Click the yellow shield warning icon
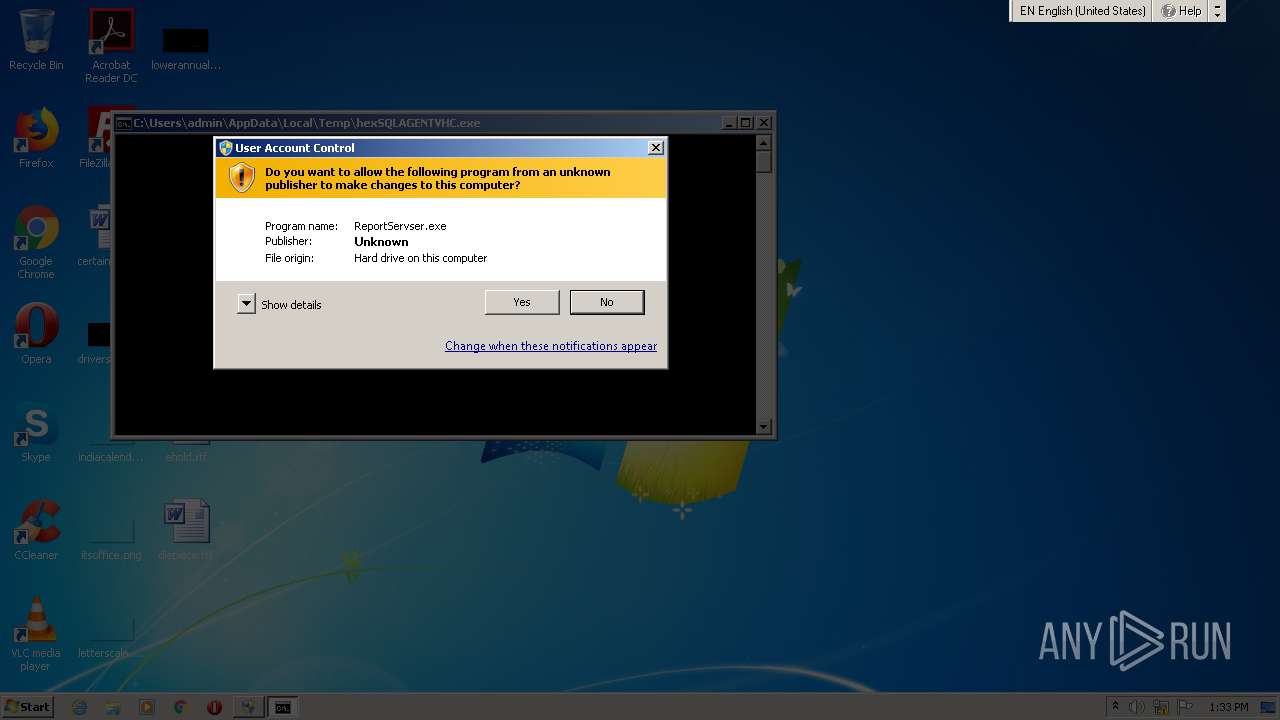This screenshot has width=1280, height=720. (x=242, y=178)
